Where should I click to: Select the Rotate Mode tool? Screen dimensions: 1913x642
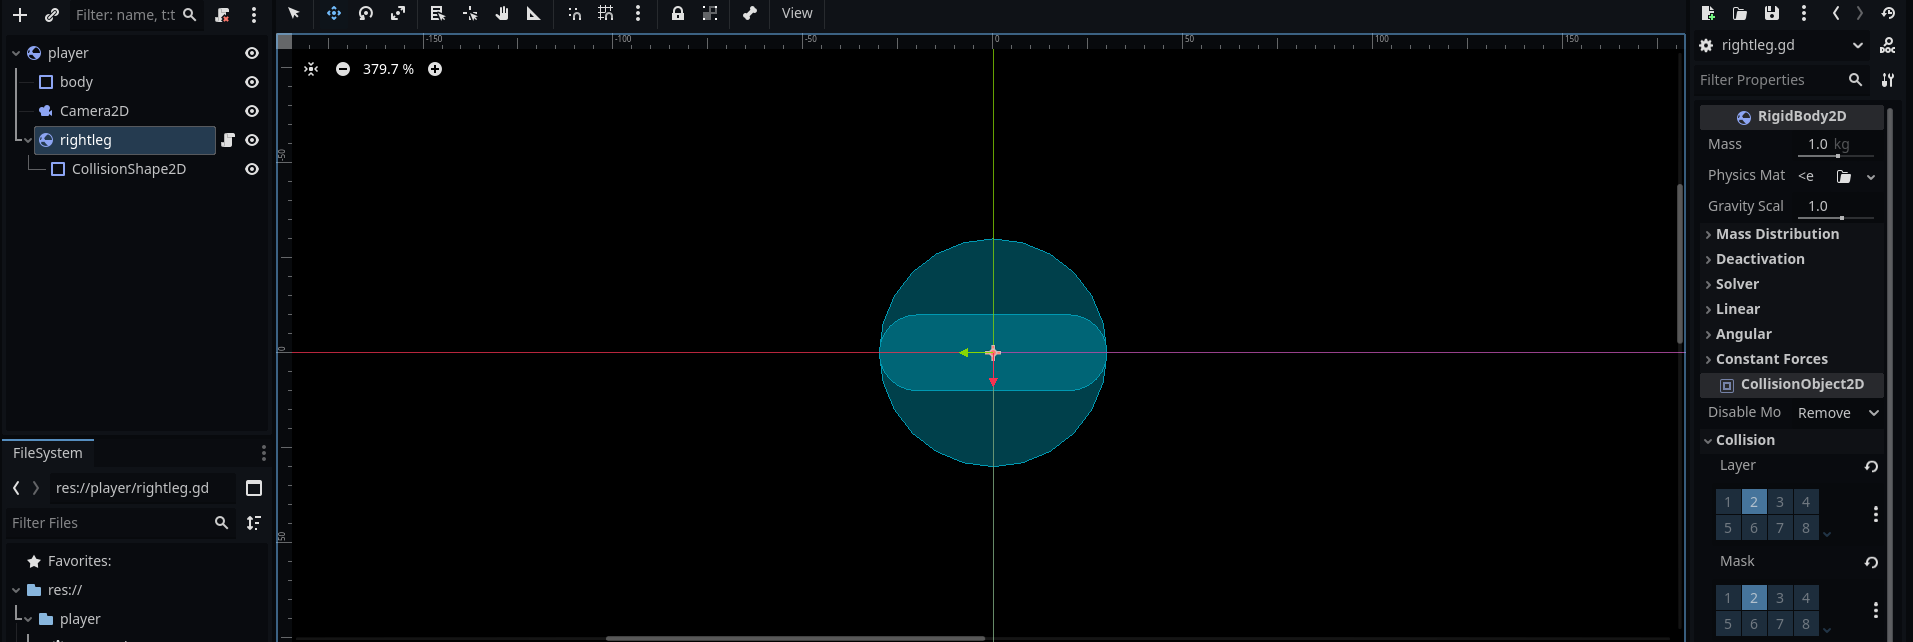pyautogui.click(x=366, y=13)
